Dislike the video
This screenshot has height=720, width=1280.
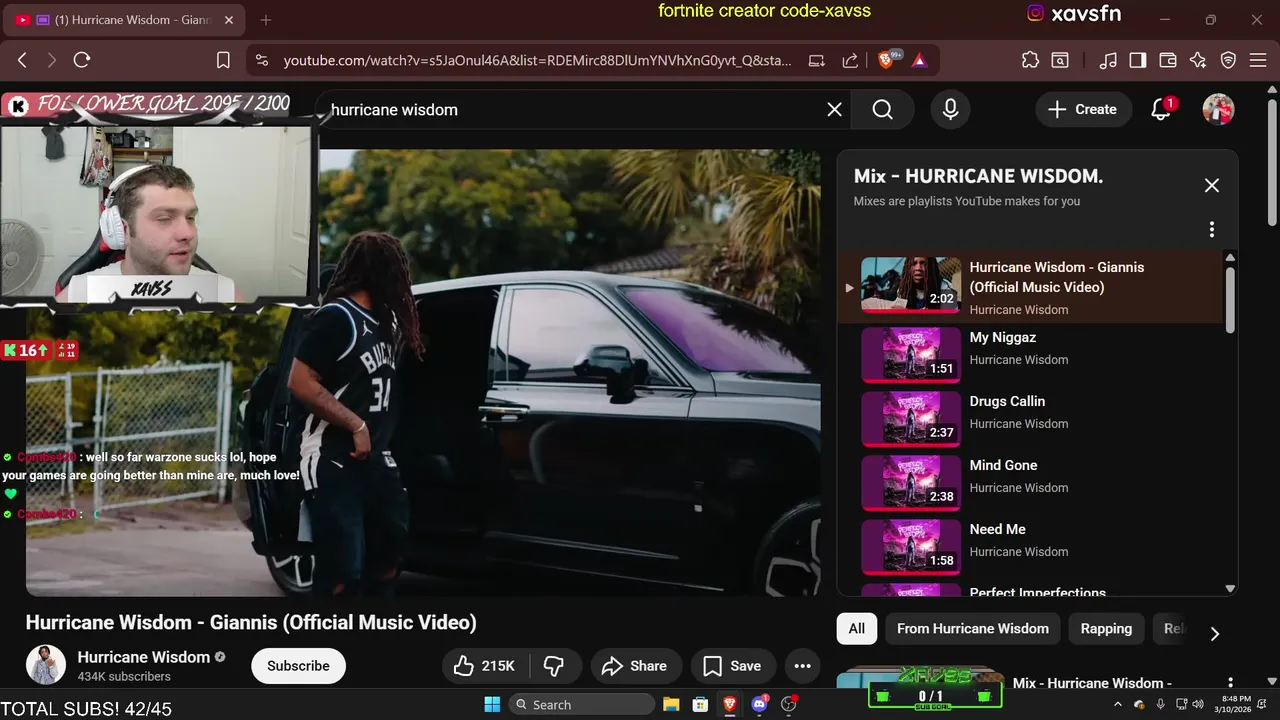pyautogui.click(x=554, y=666)
